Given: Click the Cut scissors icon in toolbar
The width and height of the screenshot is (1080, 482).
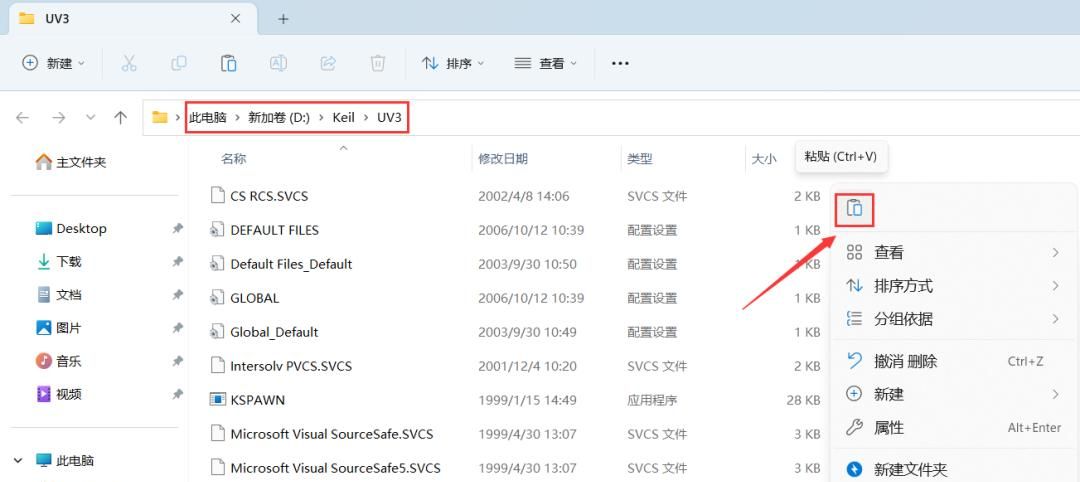Looking at the screenshot, I should click(129, 63).
